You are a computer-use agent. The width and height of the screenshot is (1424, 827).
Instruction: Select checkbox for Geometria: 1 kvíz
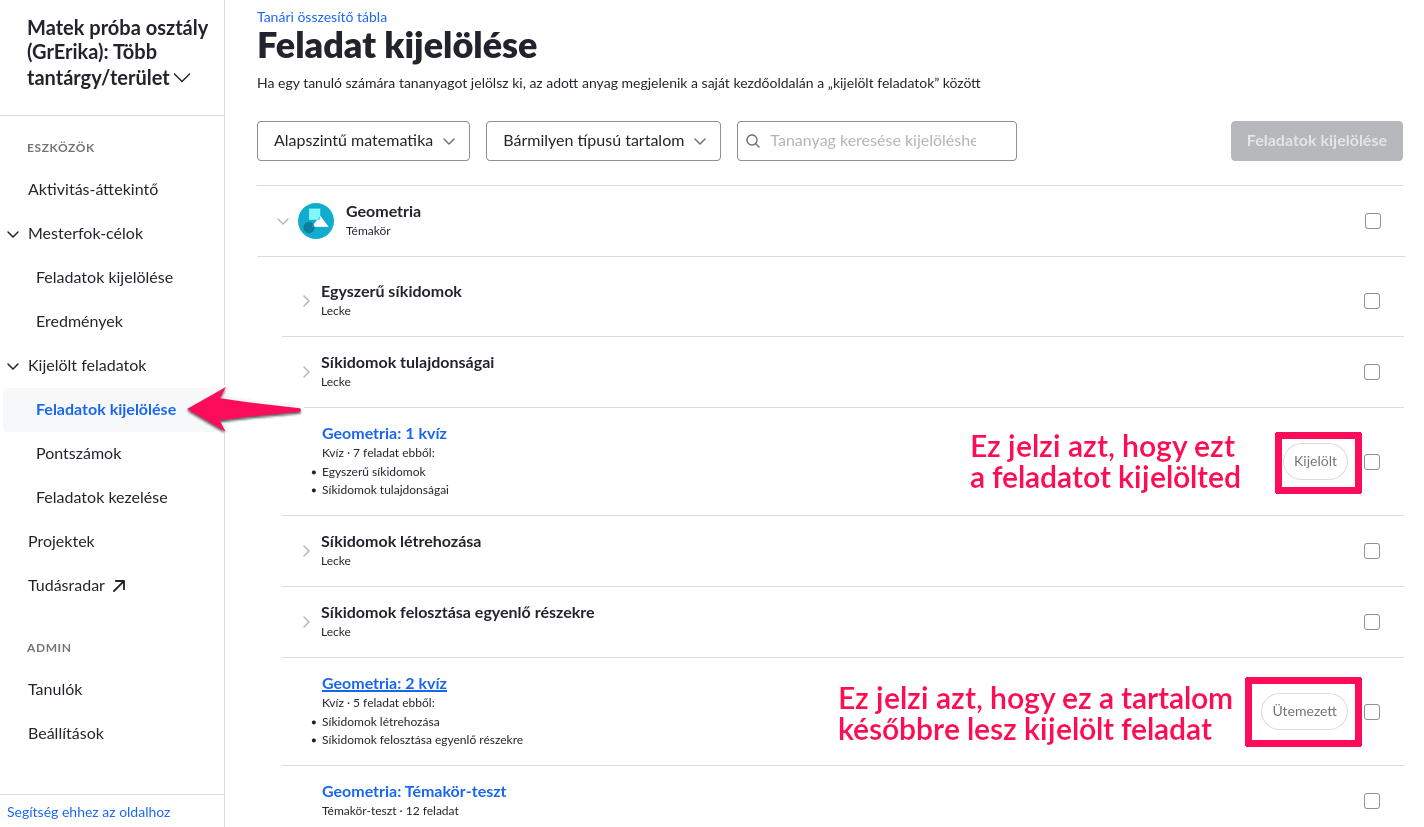[x=1372, y=462]
